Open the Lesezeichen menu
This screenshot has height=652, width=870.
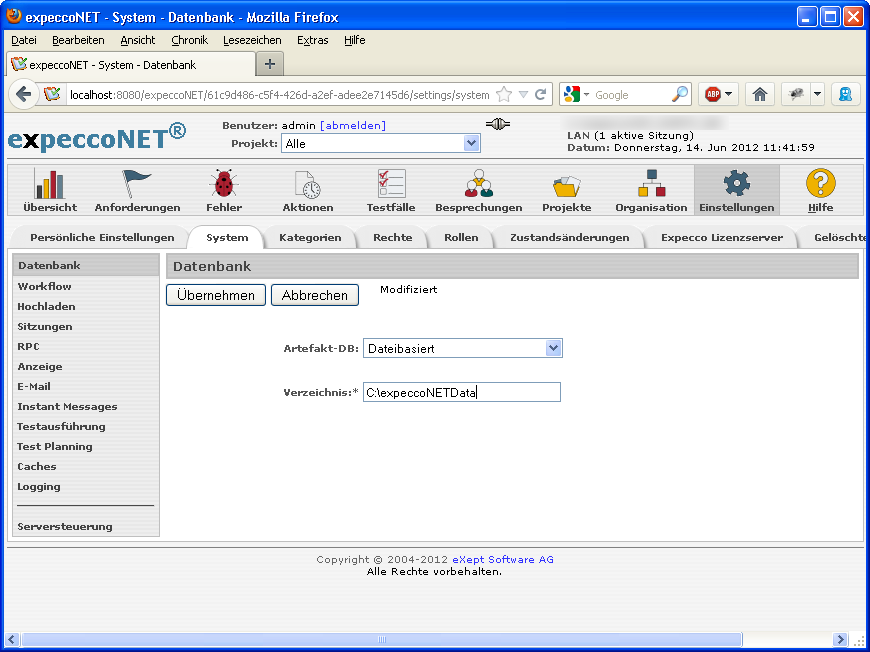tap(252, 40)
